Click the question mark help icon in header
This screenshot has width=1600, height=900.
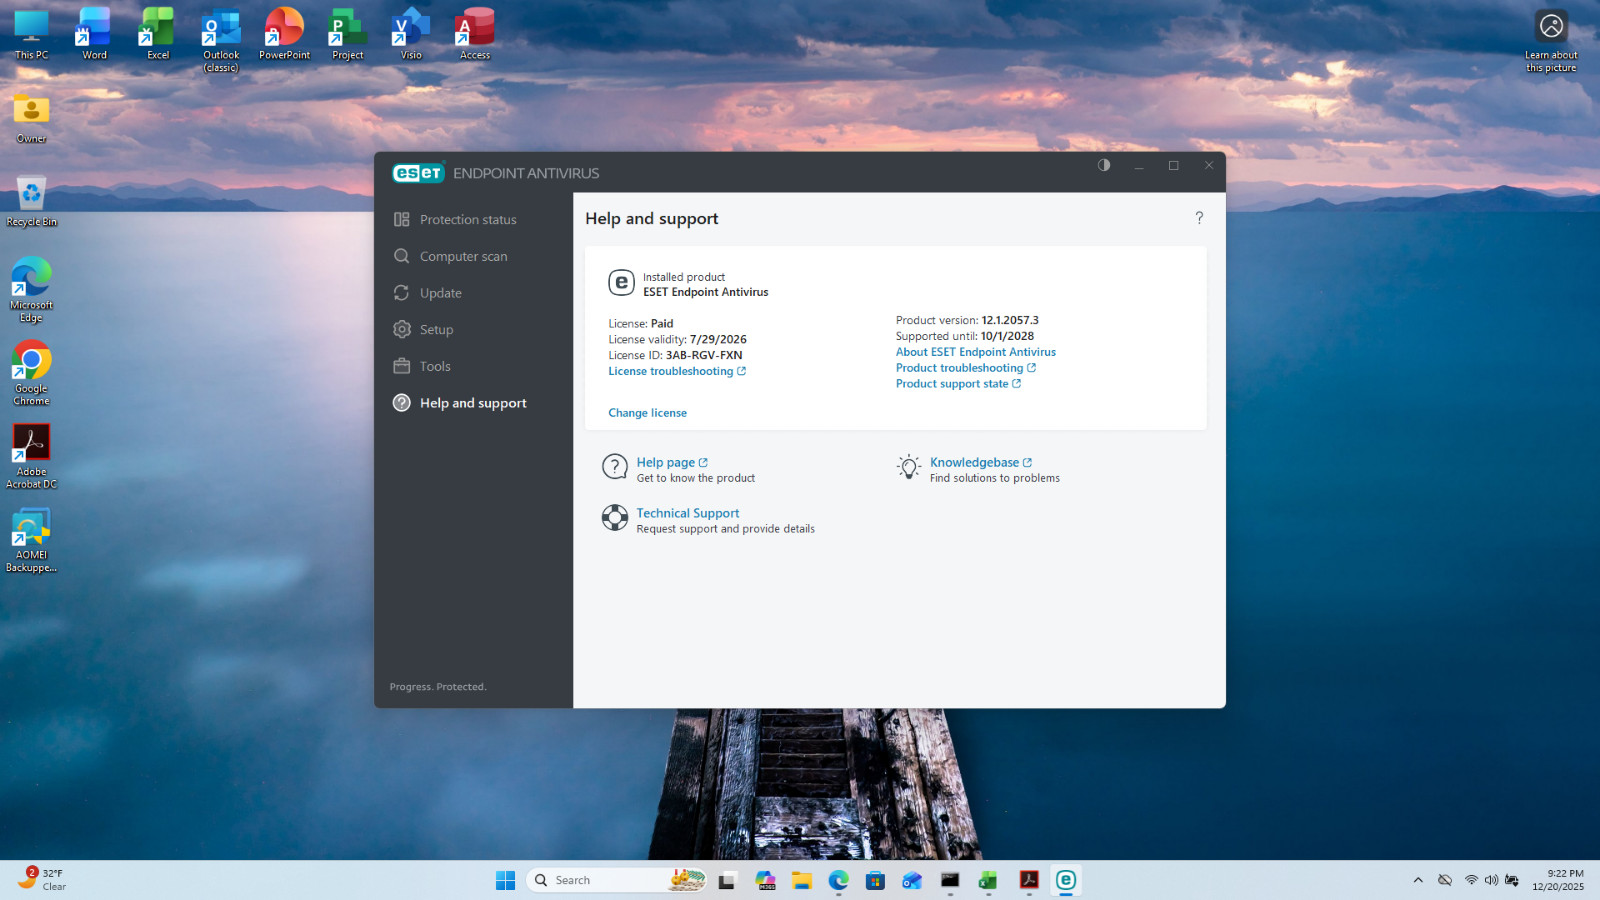pos(1199,218)
